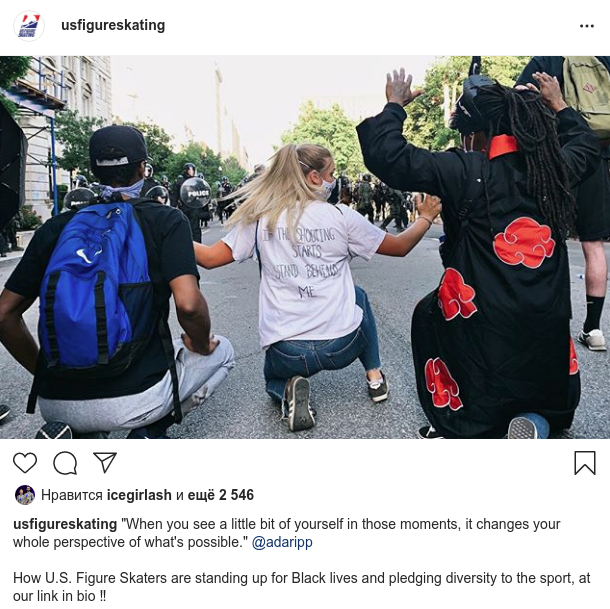Open icegirlash profile from likes line

(x=139, y=495)
